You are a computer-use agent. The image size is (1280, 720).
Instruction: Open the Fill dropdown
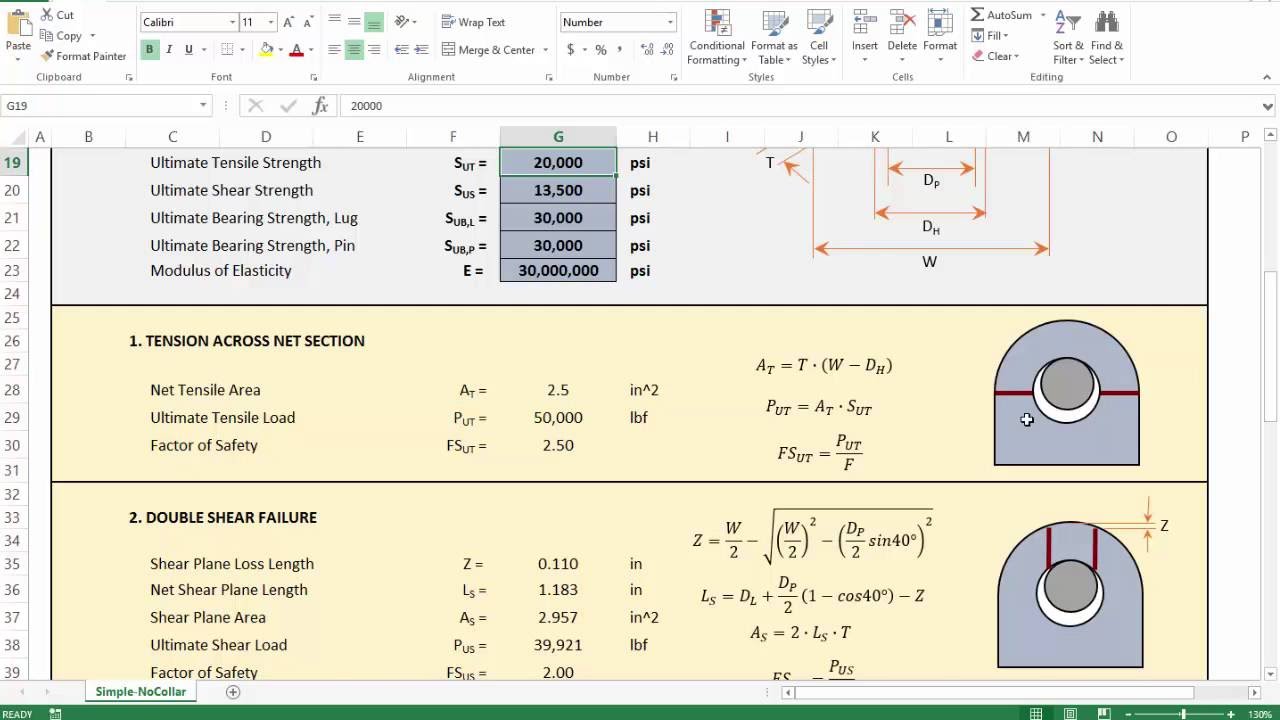pyautogui.click(x=991, y=36)
